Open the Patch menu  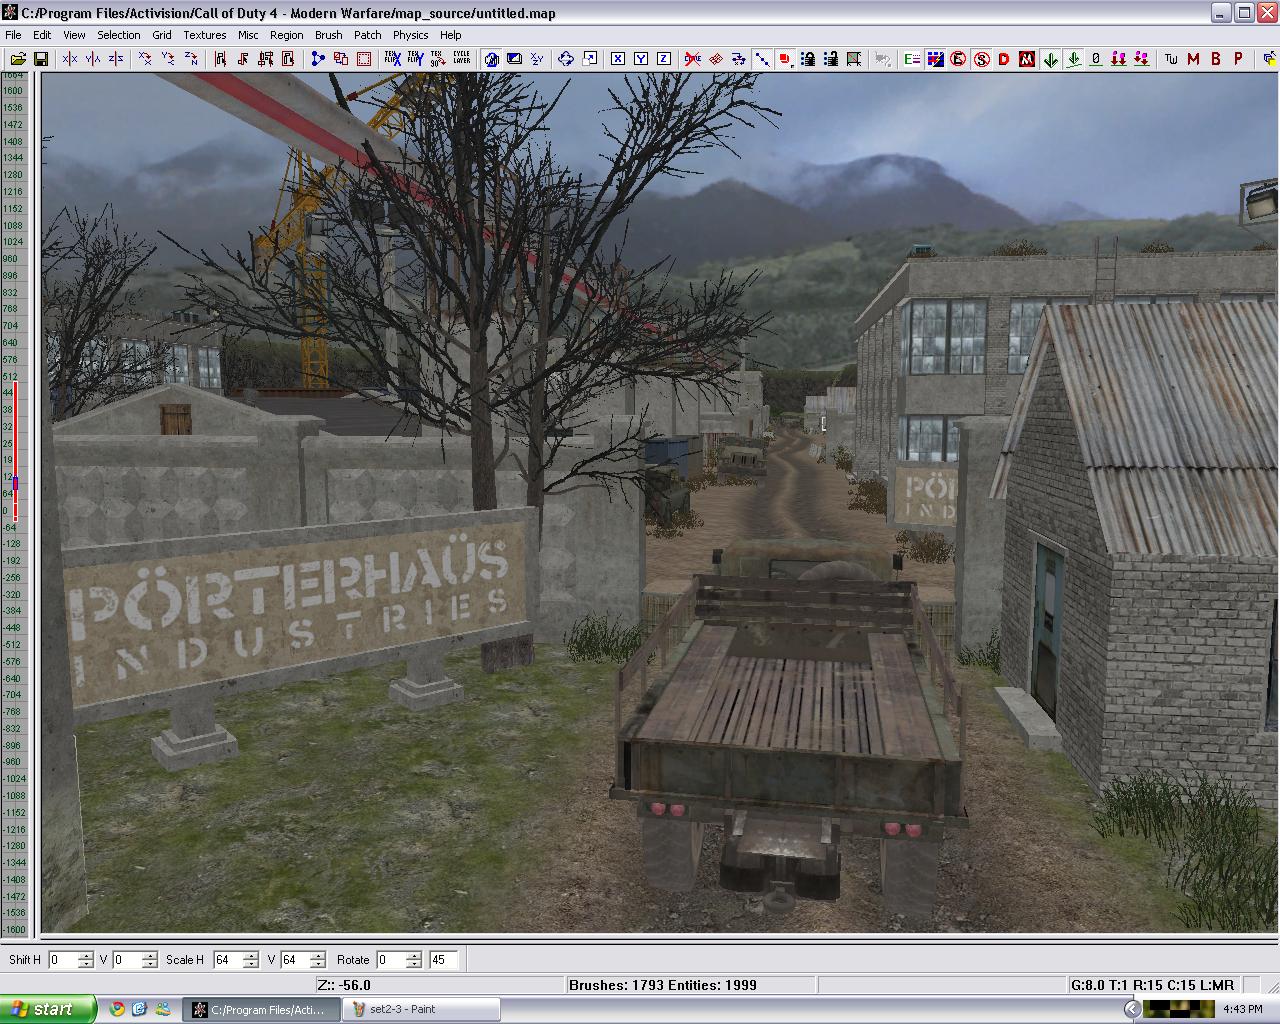pos(368,35)
